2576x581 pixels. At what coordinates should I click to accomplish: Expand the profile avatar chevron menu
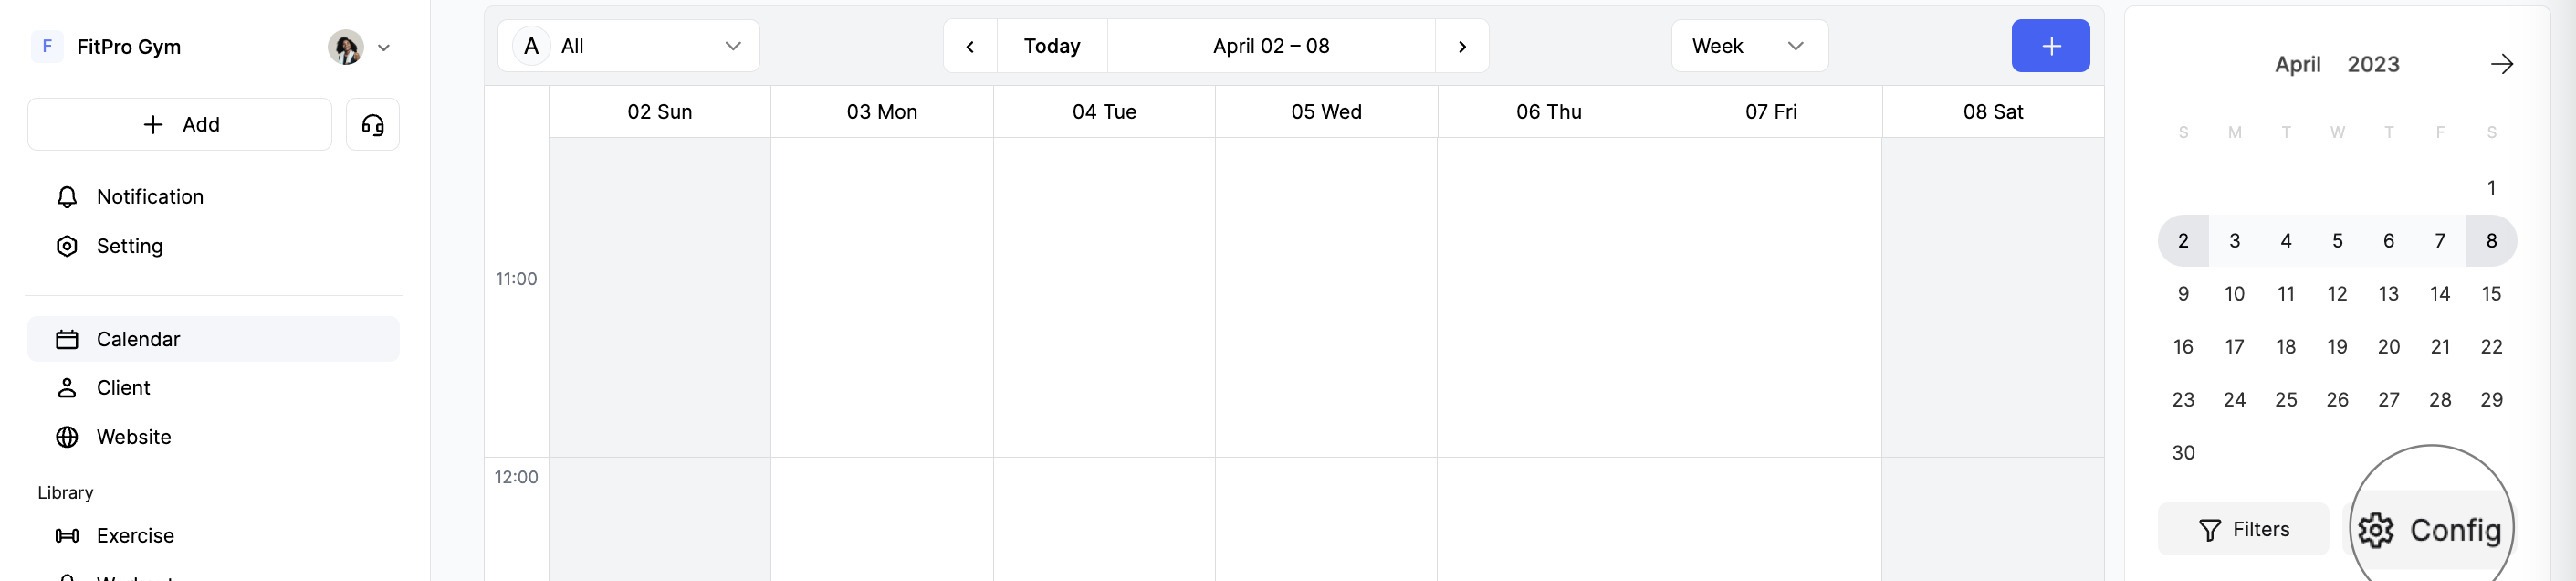pos(384,47)
